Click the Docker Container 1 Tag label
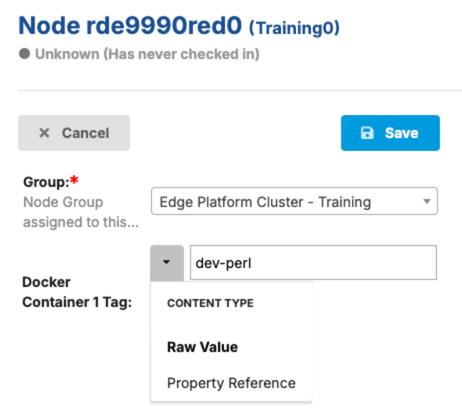This screenshot has height=415, width=462. tap(77, 292)
